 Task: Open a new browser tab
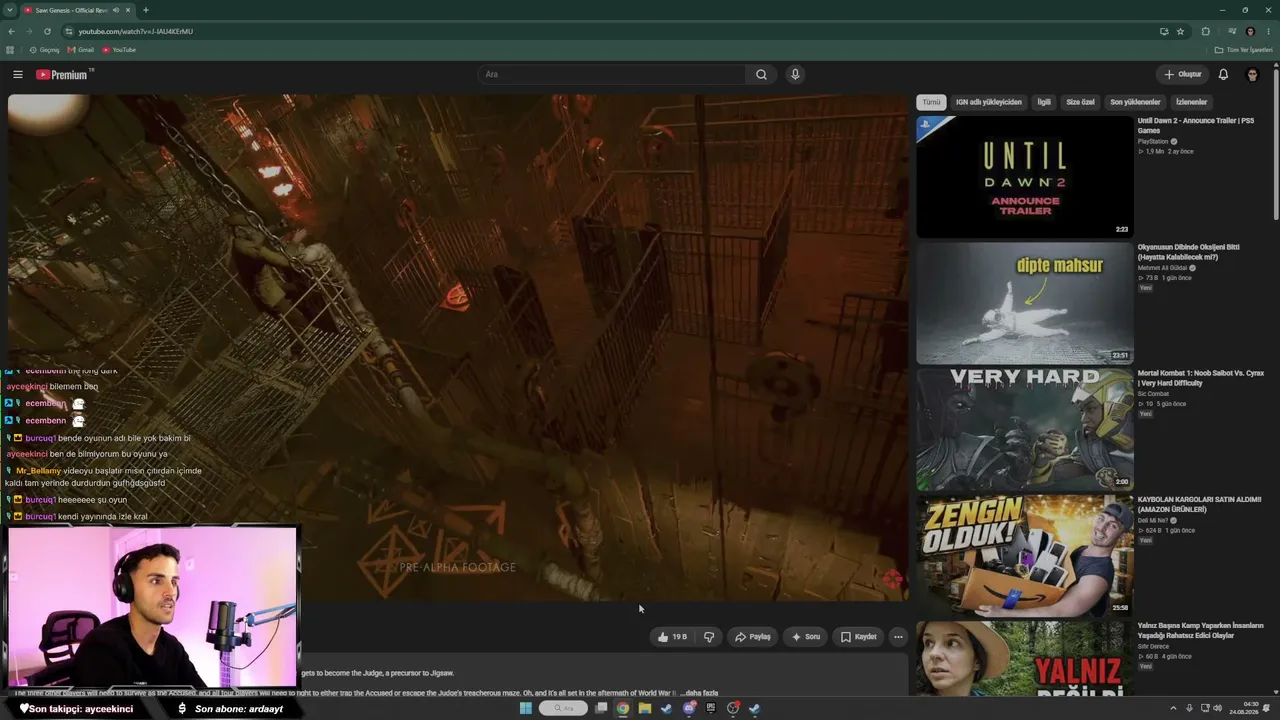pos(146,10)
